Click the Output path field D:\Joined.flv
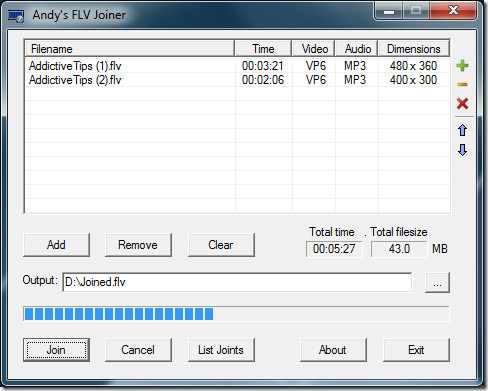 [x=237, y=282]
